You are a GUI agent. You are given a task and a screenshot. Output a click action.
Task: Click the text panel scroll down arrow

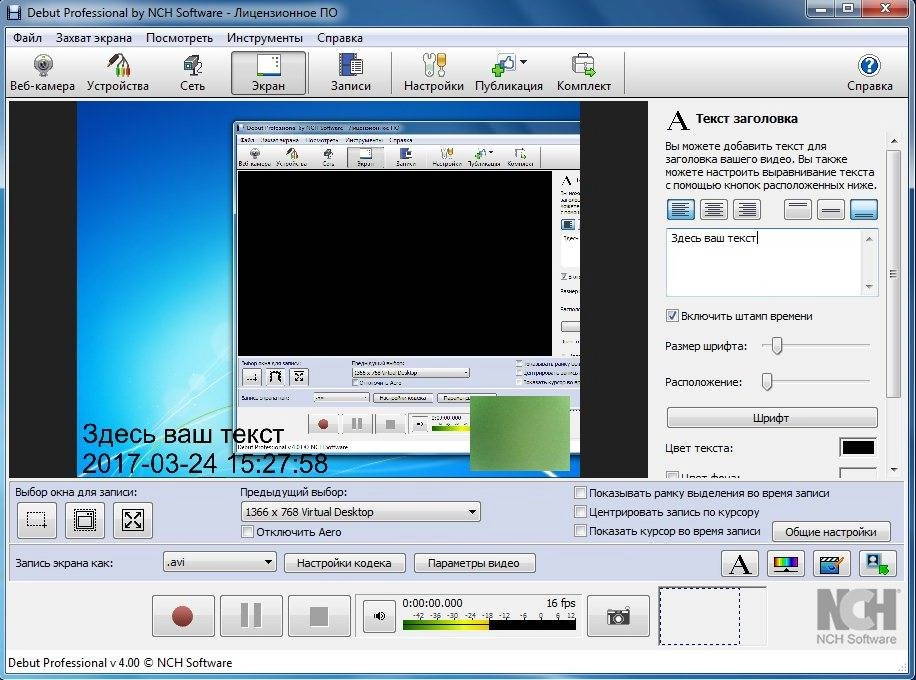(x=893, y=470)
